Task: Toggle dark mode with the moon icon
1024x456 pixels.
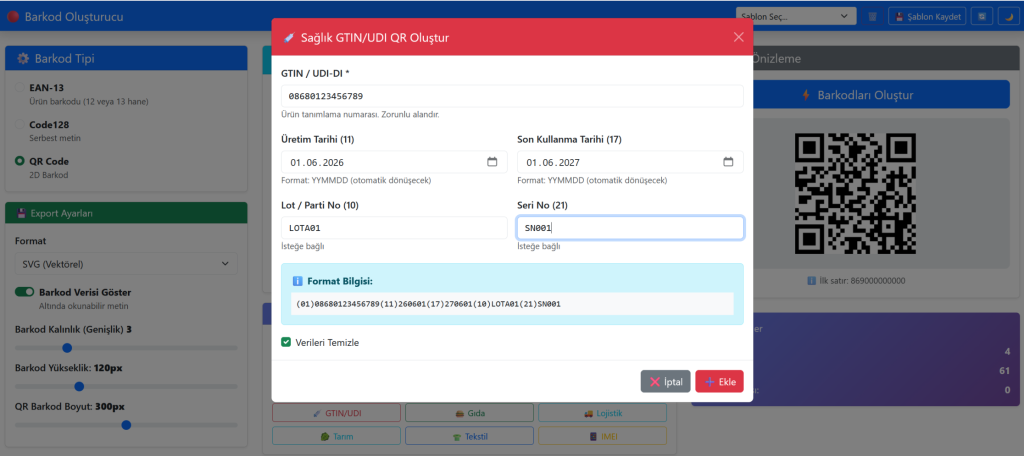Action: 1009,17
